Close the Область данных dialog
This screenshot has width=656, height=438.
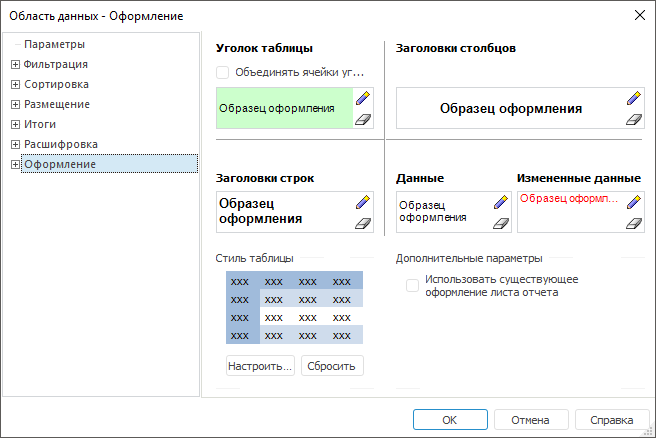pyautogui.click(x=640, y=15)
